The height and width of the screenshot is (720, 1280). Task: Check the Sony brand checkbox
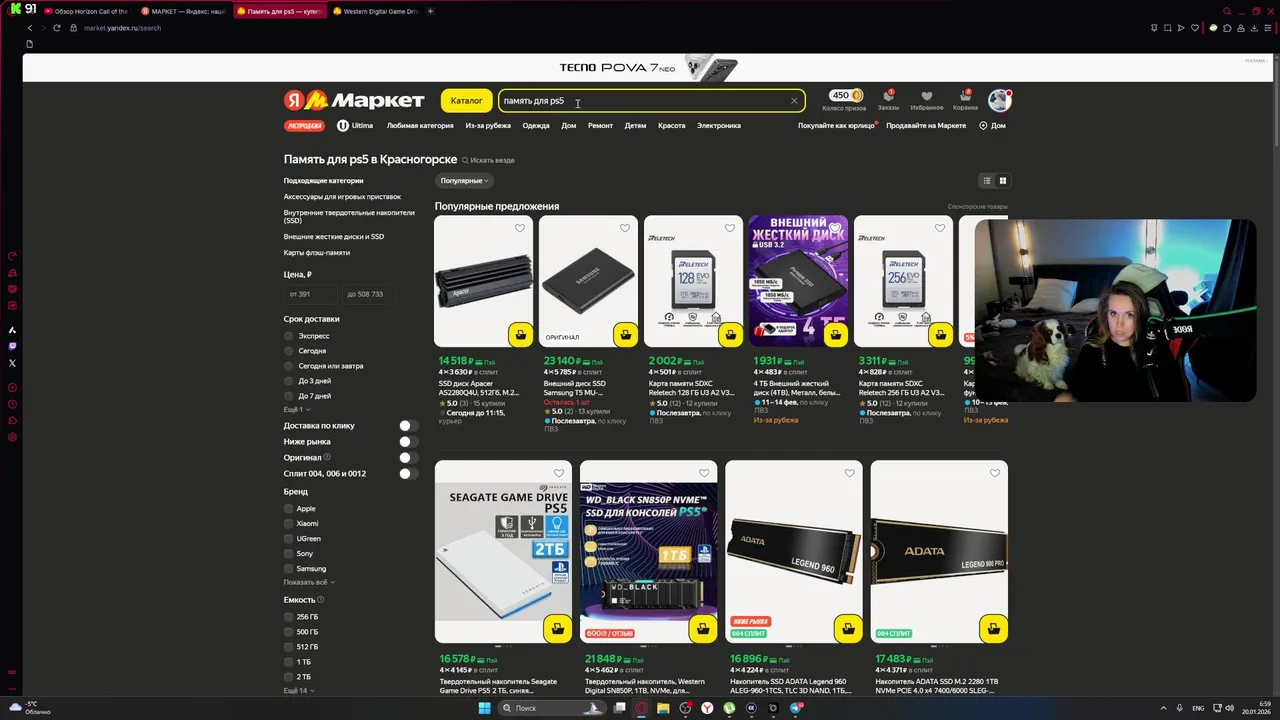pyautogui.click(x=289, y=554)
